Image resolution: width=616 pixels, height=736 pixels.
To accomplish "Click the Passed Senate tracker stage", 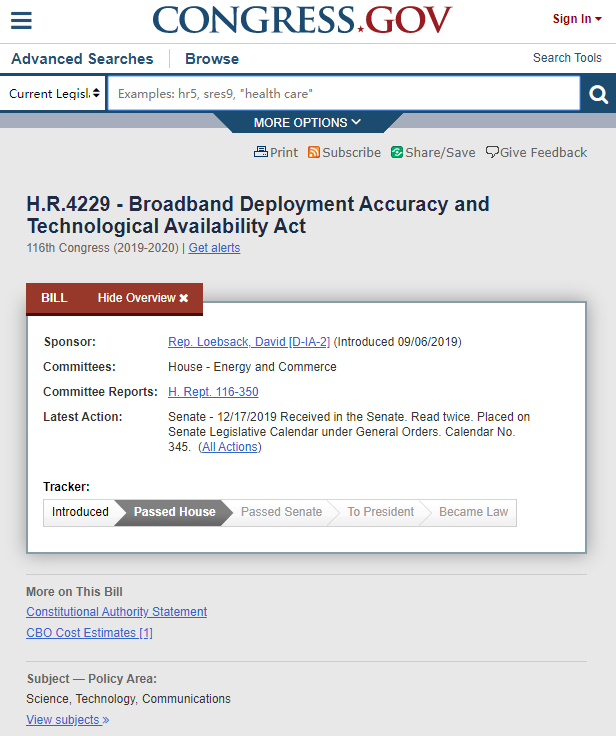I will (281, 512).
